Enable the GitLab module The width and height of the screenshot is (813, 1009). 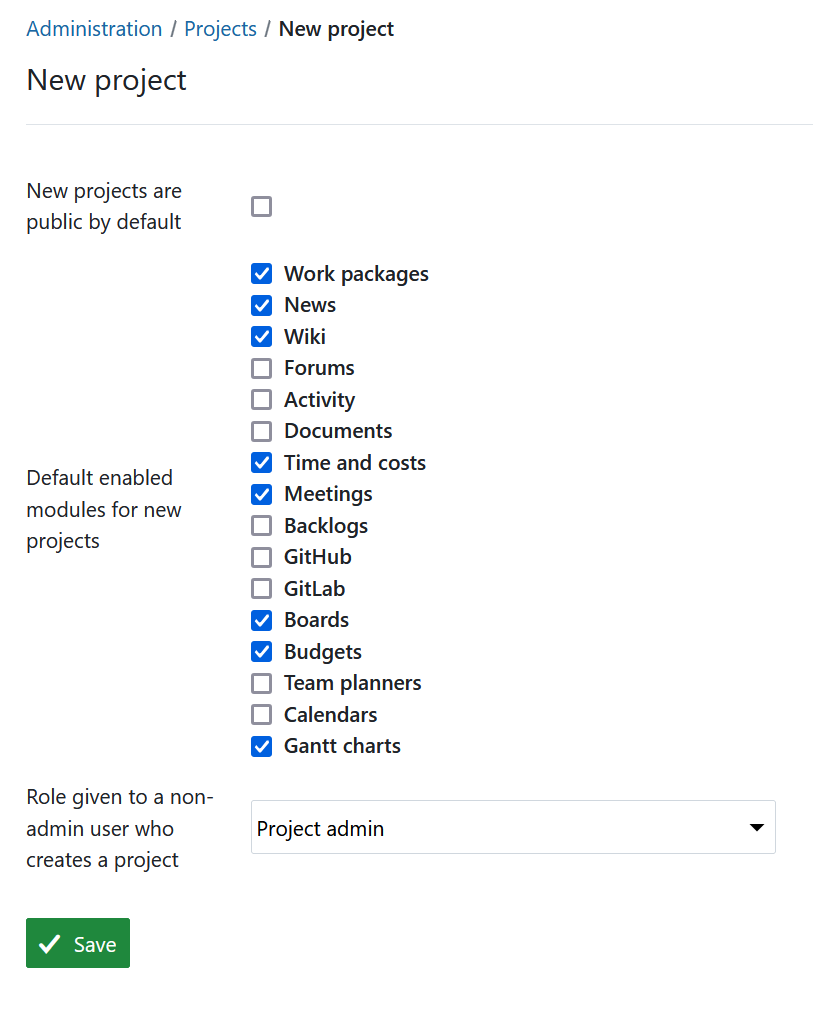[261, 588]
